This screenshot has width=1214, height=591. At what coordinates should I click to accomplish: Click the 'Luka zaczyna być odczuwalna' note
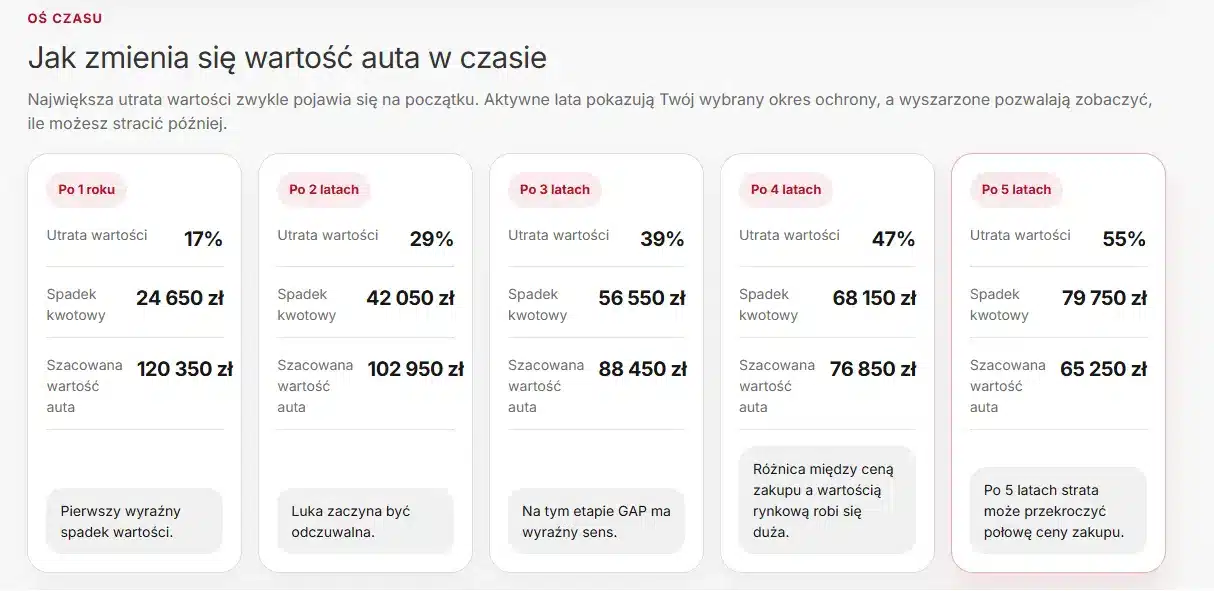[365, 521]
